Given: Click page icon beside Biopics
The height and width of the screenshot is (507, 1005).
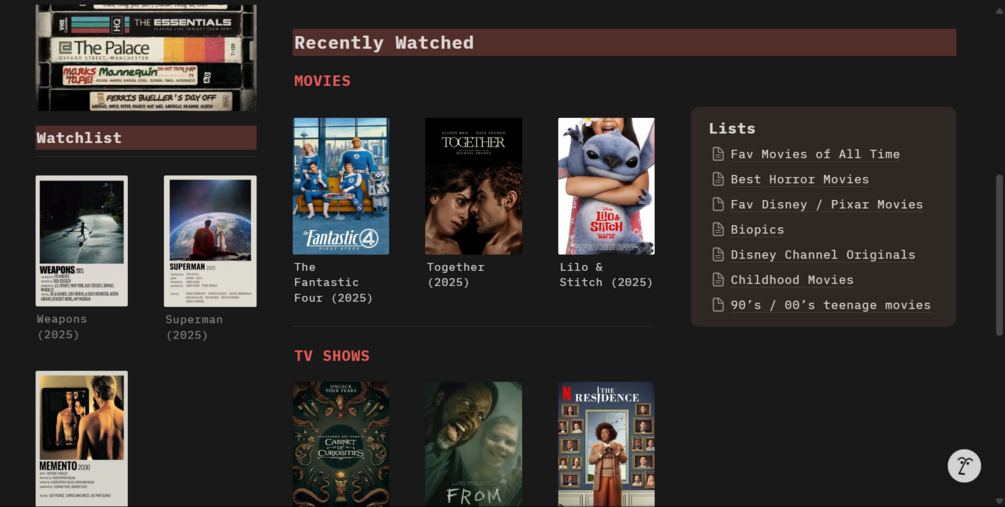Looking at the screenshot, I should point(718,229).
